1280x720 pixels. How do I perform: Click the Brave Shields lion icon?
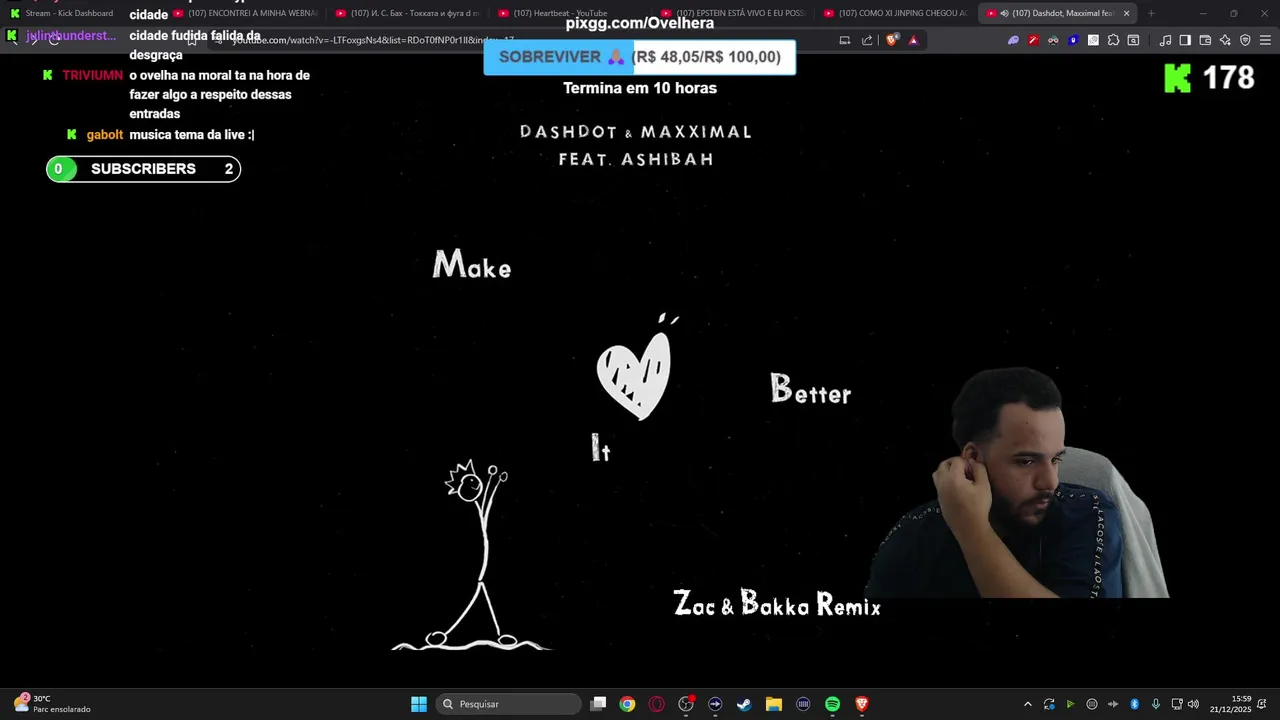pos(890,40)
